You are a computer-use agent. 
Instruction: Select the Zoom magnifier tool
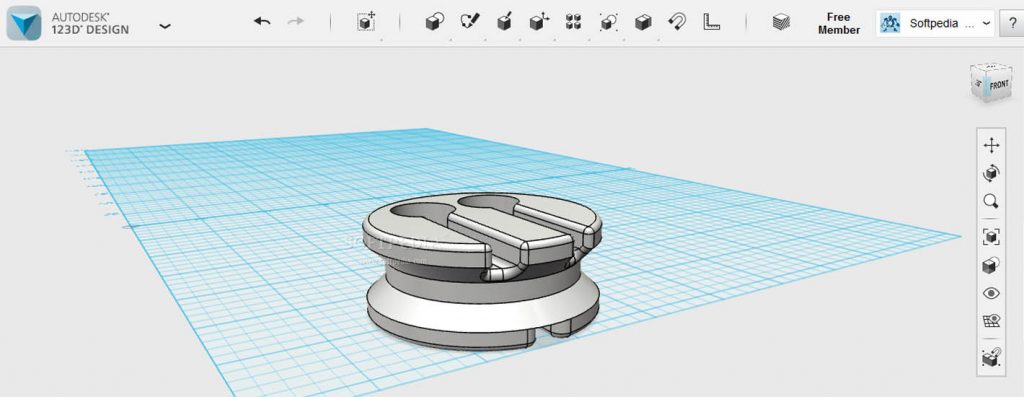coord(991,201)
